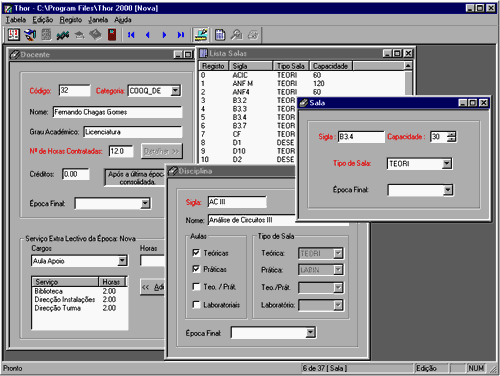Image resolution: width=500 pixels, height=376 pixels.
Task: Click the Capacidade column header
Action: point(330,66)
